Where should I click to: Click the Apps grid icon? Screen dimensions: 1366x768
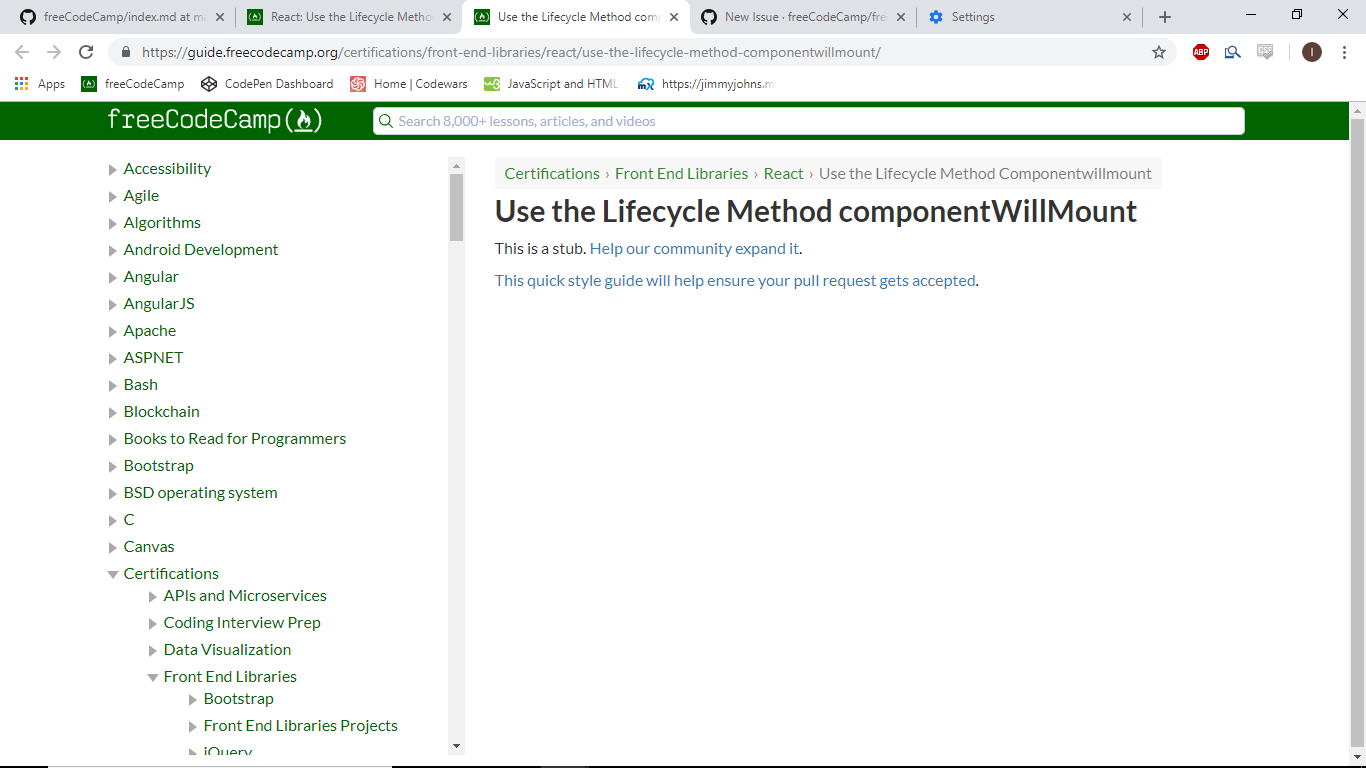21,83
